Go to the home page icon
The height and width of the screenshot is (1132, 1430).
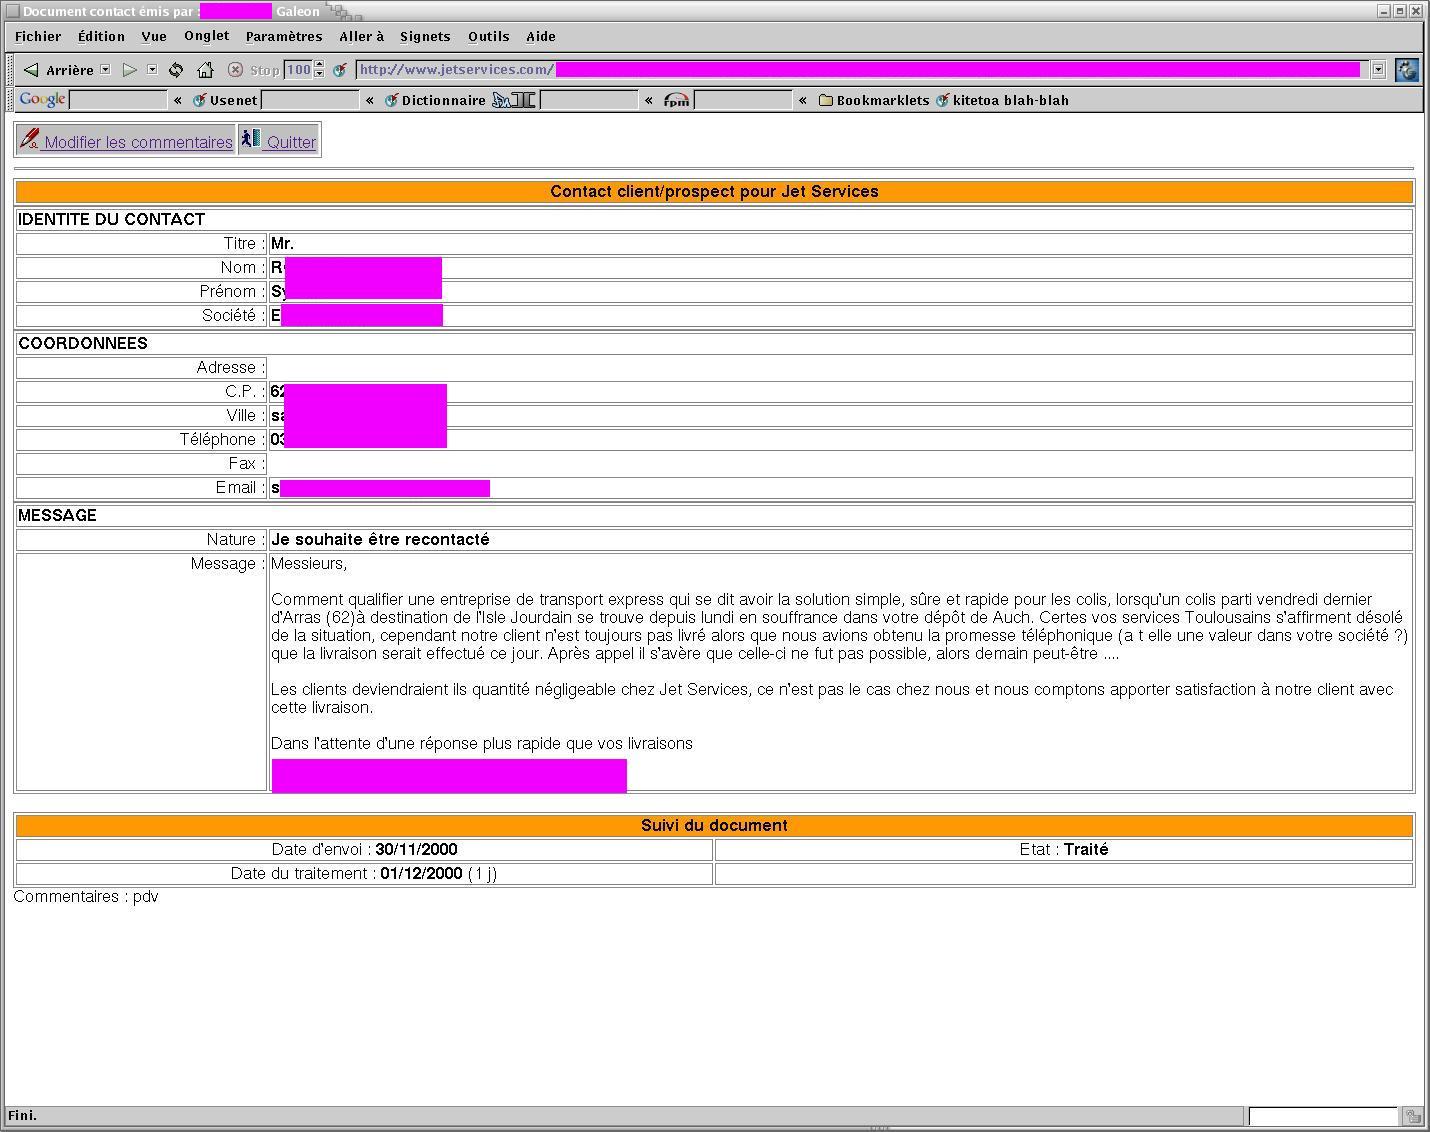click(x=206, y=70)
